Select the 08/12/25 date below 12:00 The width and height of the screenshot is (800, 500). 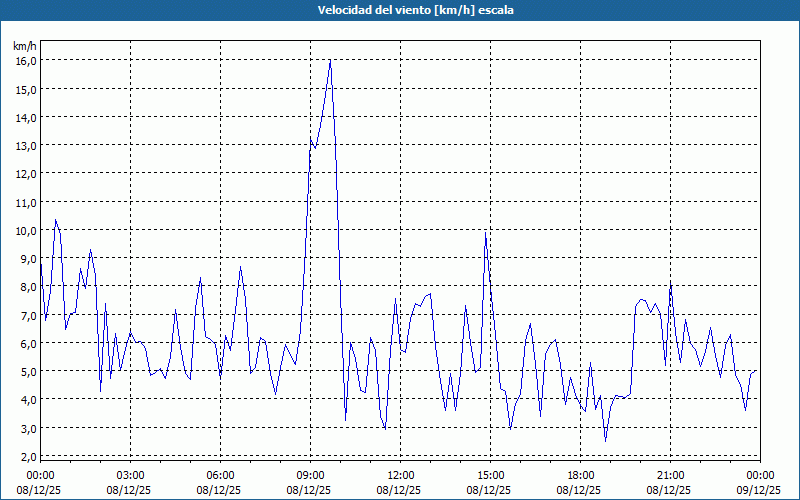pyautogui.click(x=400, y=490)
